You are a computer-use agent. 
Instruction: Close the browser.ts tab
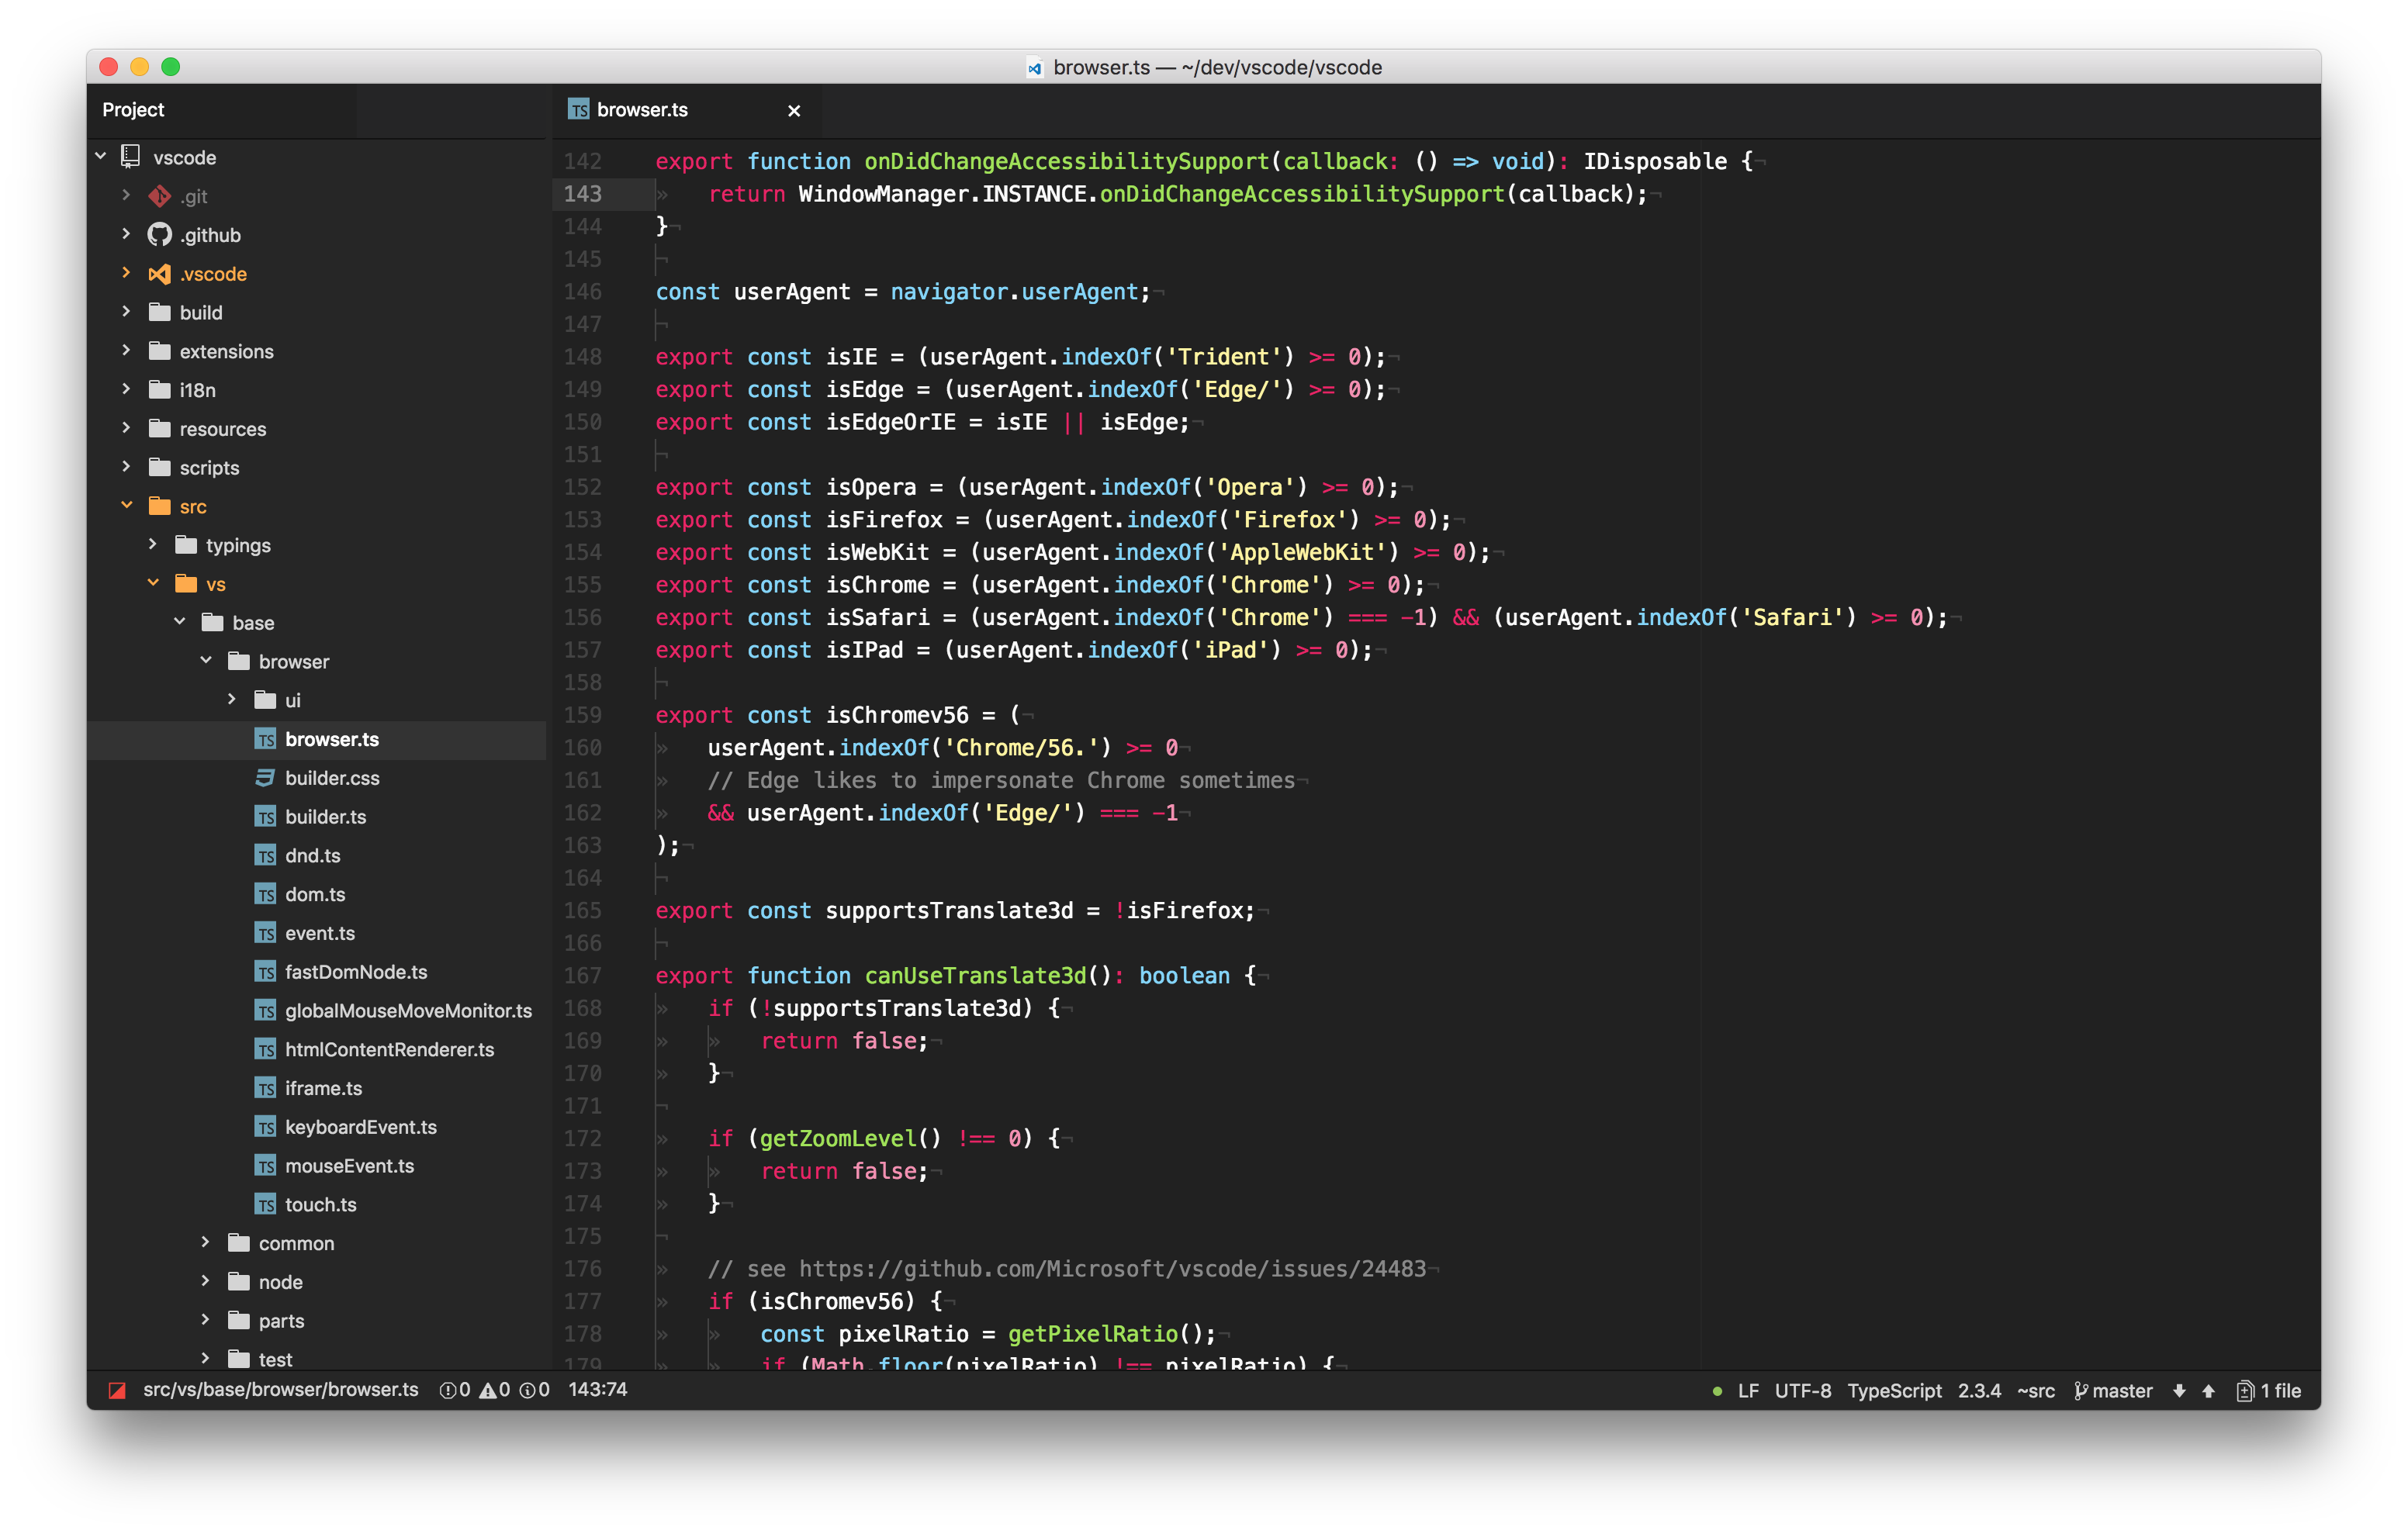point(794,111)
